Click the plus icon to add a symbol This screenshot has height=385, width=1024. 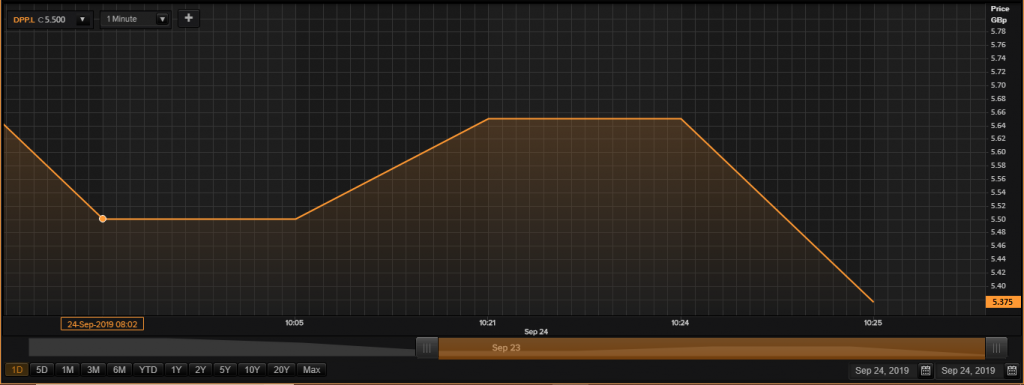click(x=189, y=18)
